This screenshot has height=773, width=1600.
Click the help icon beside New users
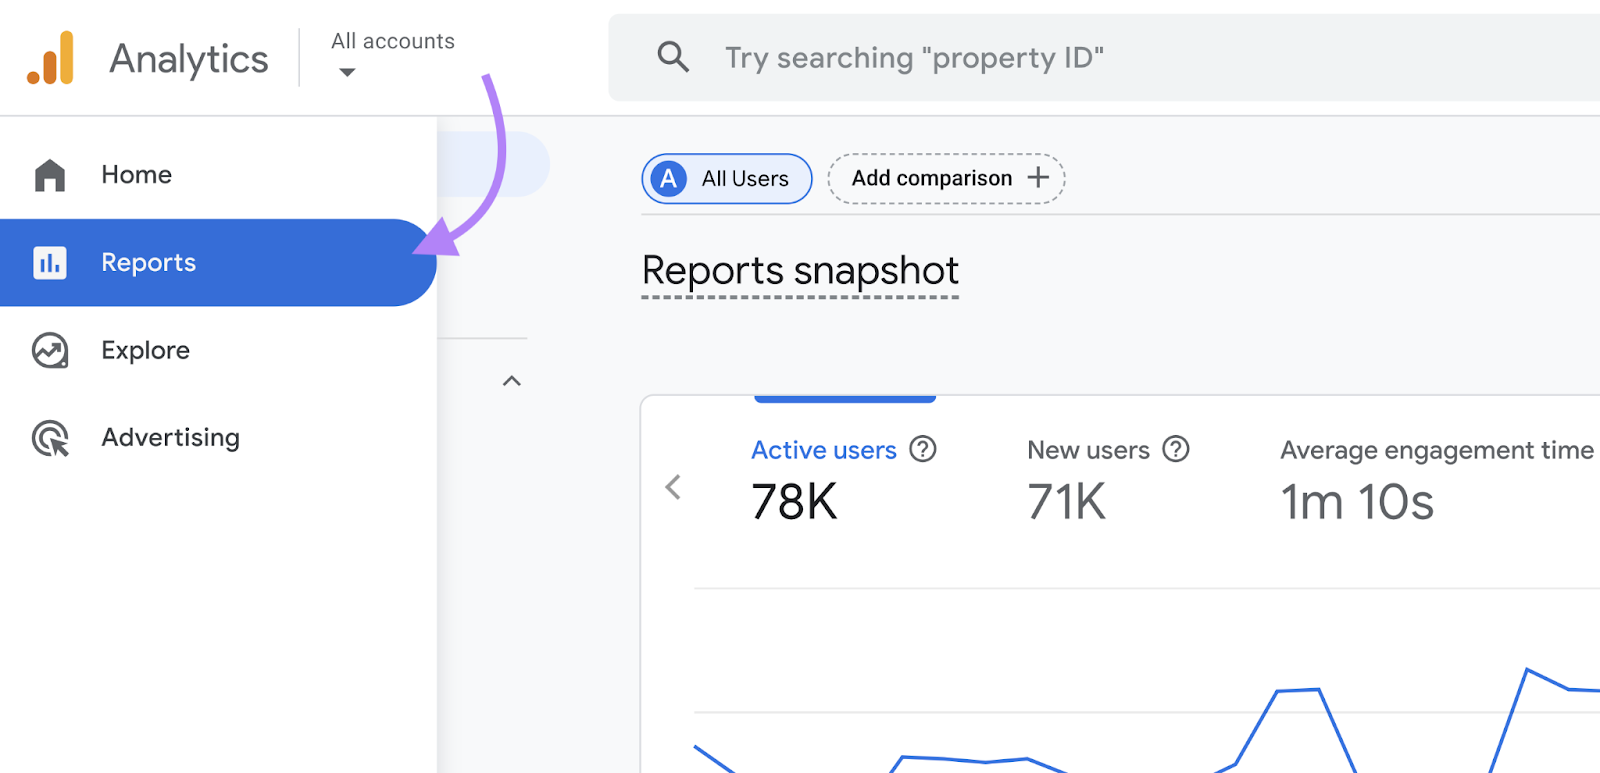click(1176, 450)
